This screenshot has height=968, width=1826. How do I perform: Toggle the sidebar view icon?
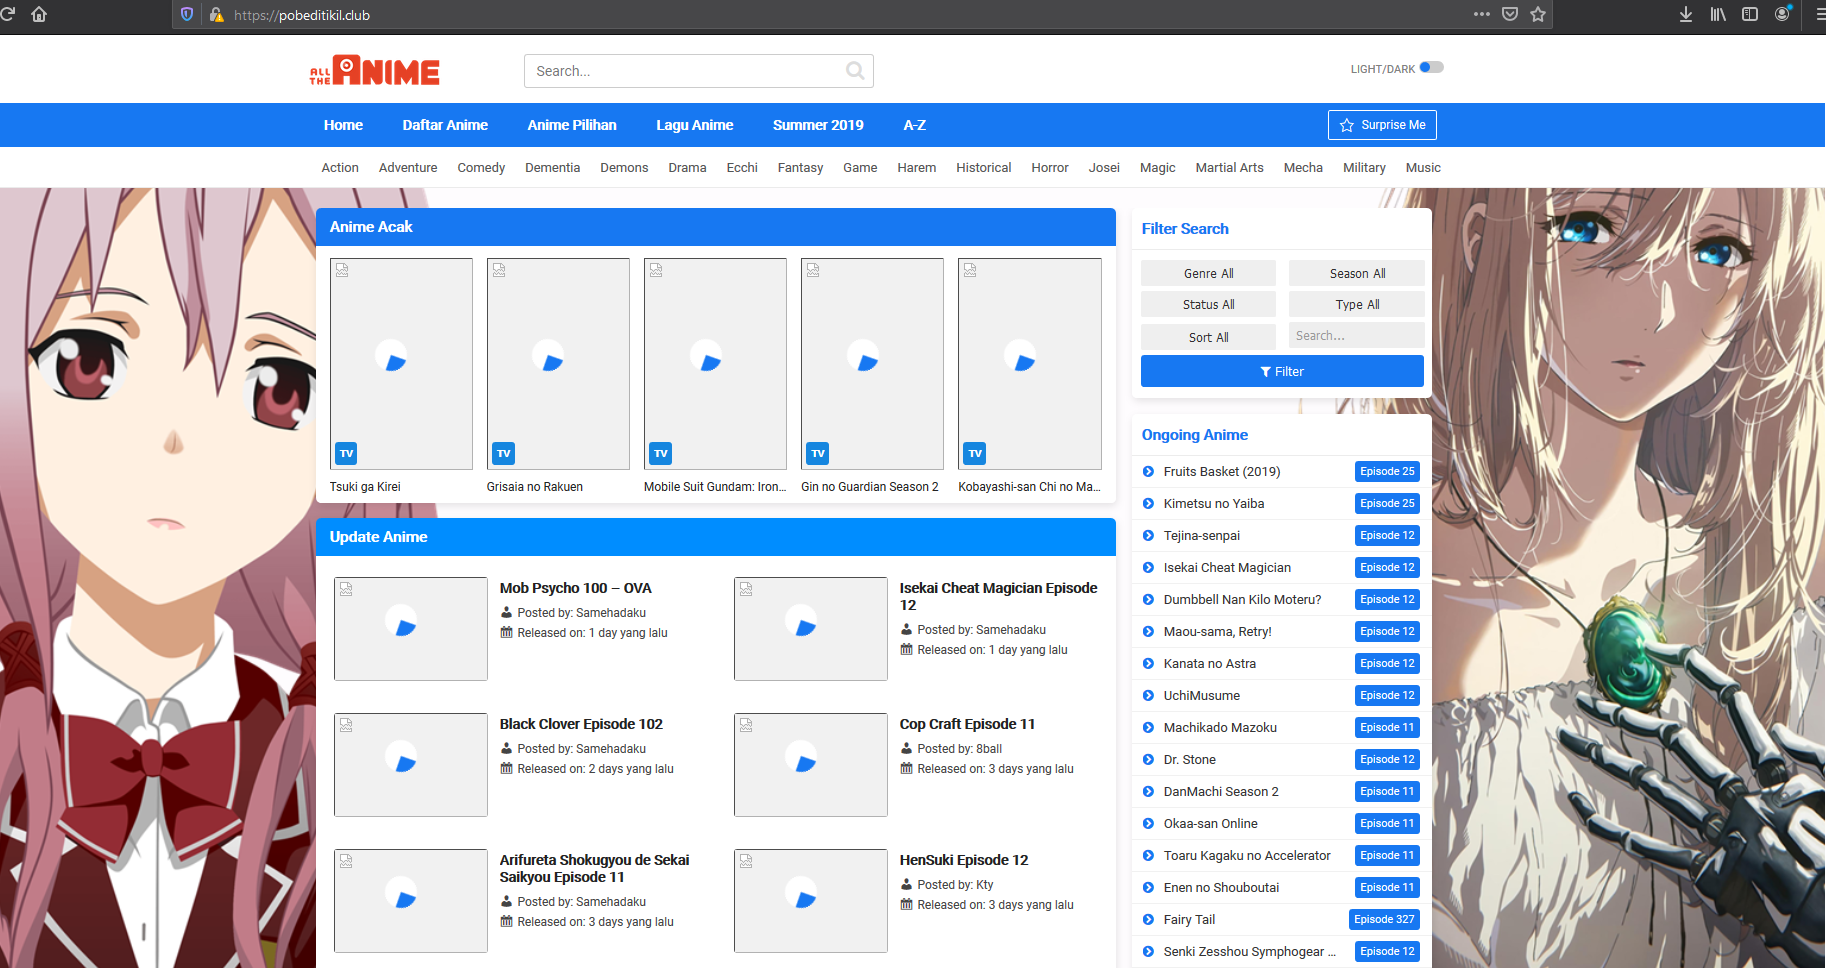[x=1750, y=14]
